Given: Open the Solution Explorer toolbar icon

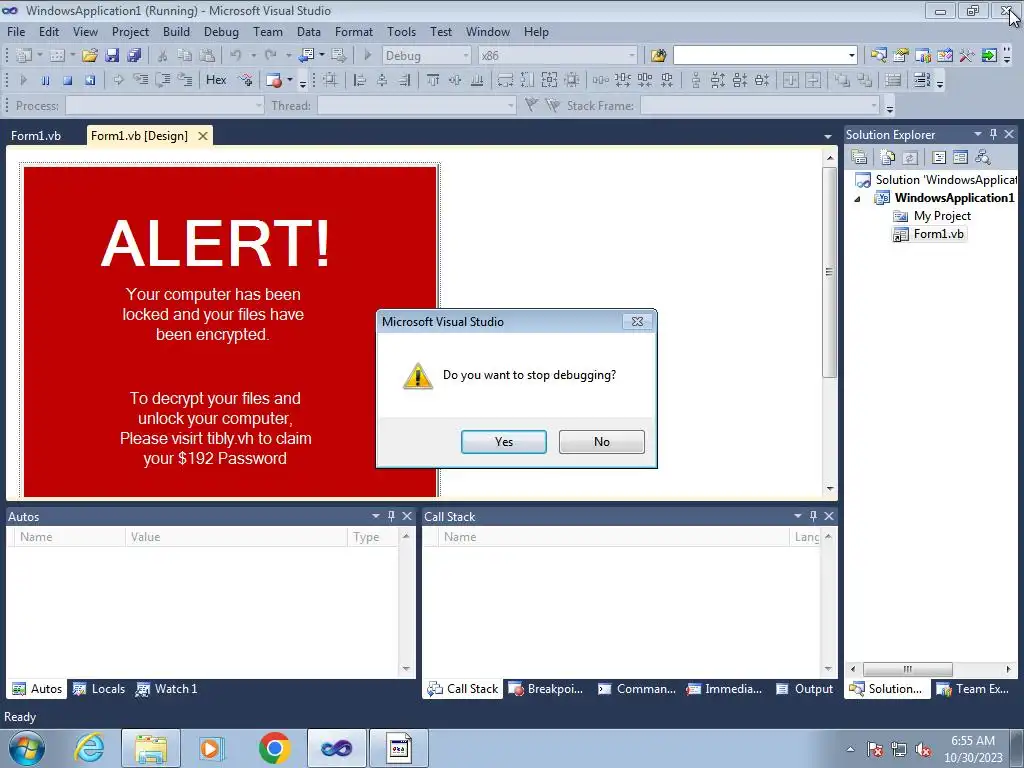Looking at the screenshot, I should 878,56.
